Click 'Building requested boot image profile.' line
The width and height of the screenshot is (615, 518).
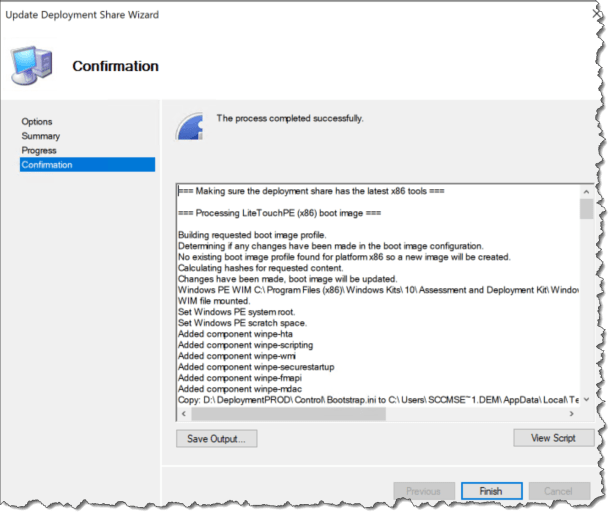tap(252, 235)
